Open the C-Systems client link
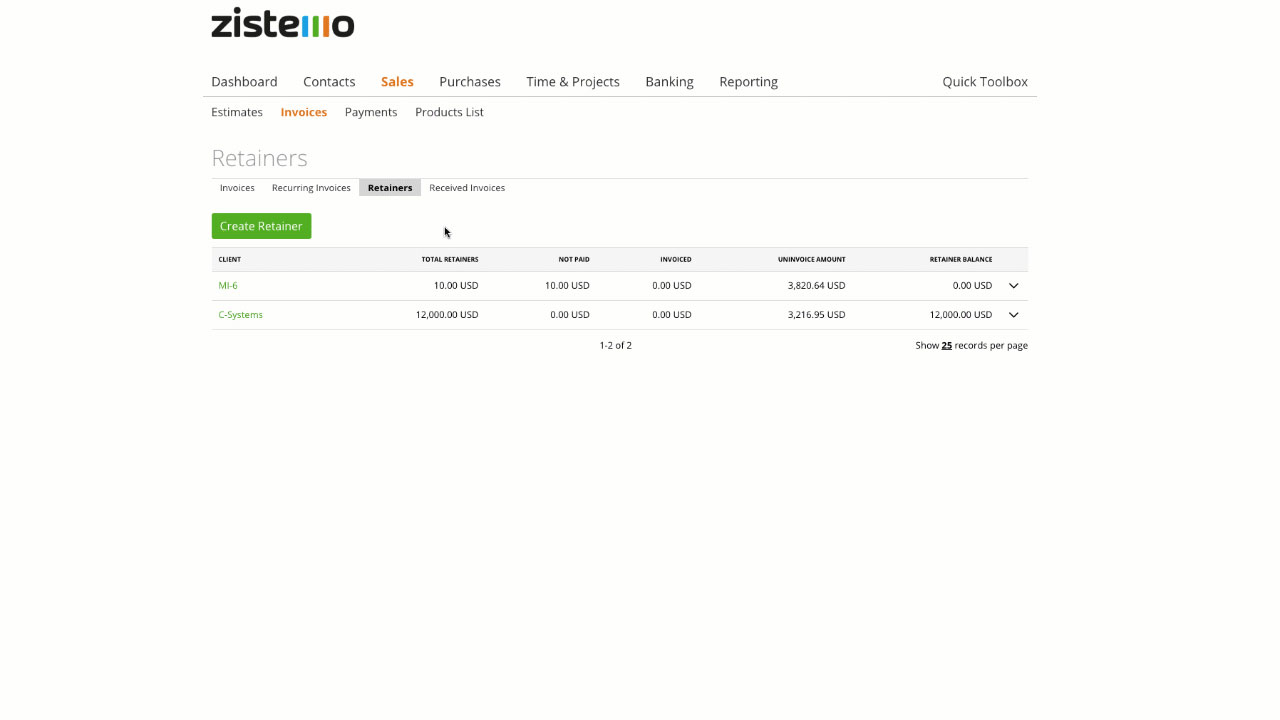 (240, 315)
